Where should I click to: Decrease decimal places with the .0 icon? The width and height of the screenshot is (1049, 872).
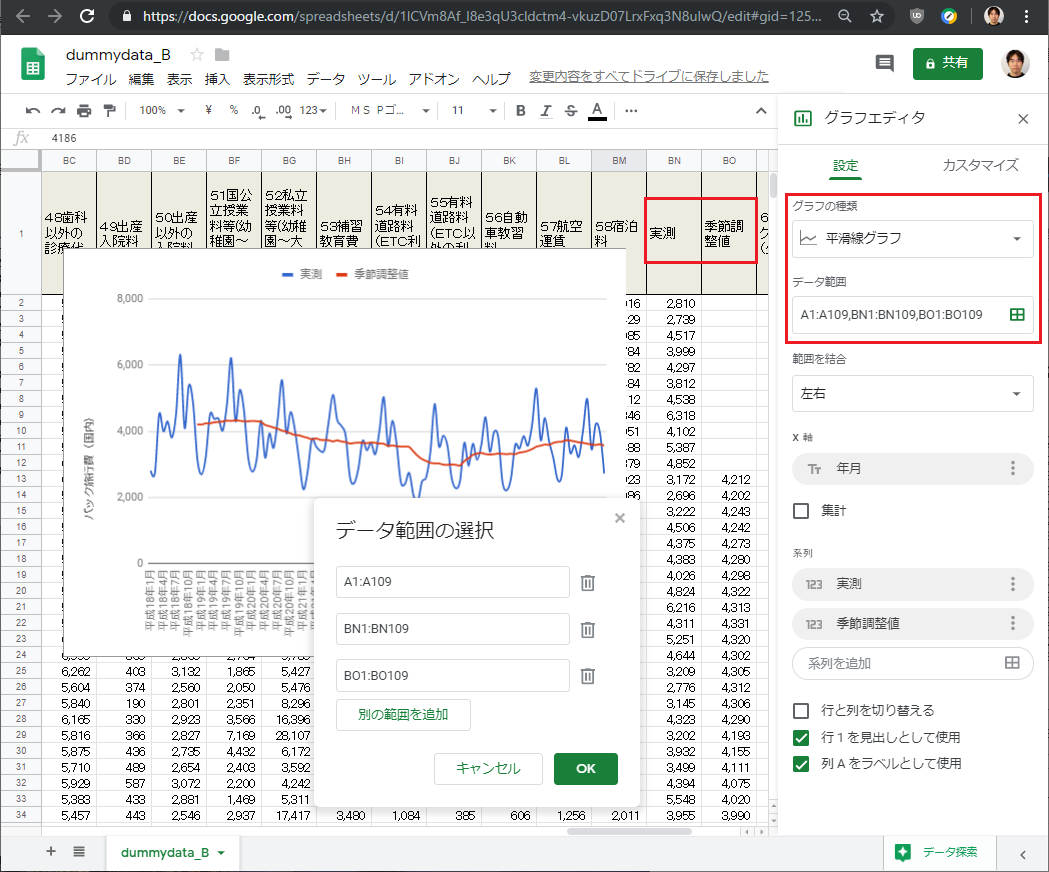point(256,111)
